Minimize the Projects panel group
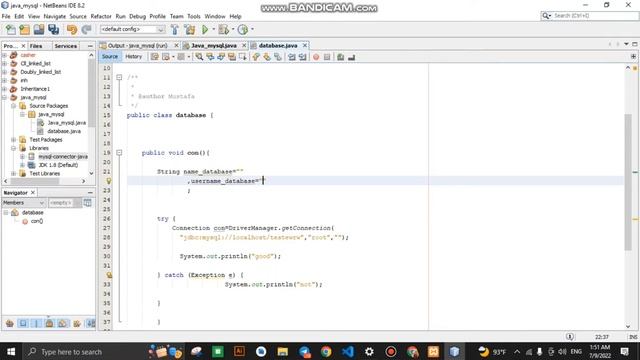 pos(90,46)
